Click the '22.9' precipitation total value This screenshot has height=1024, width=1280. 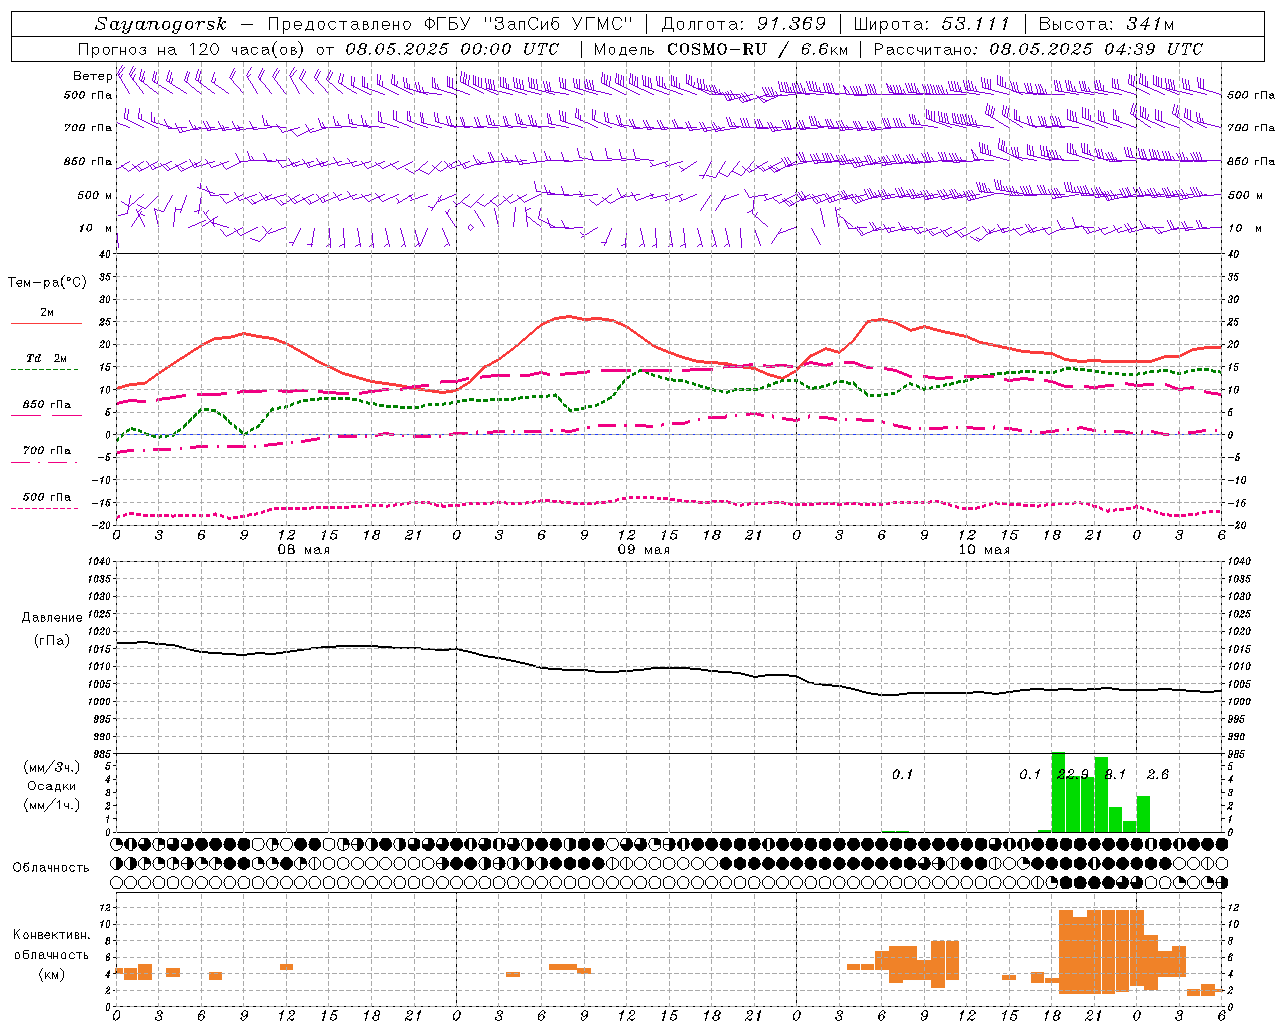click(x=1073, y=774)
